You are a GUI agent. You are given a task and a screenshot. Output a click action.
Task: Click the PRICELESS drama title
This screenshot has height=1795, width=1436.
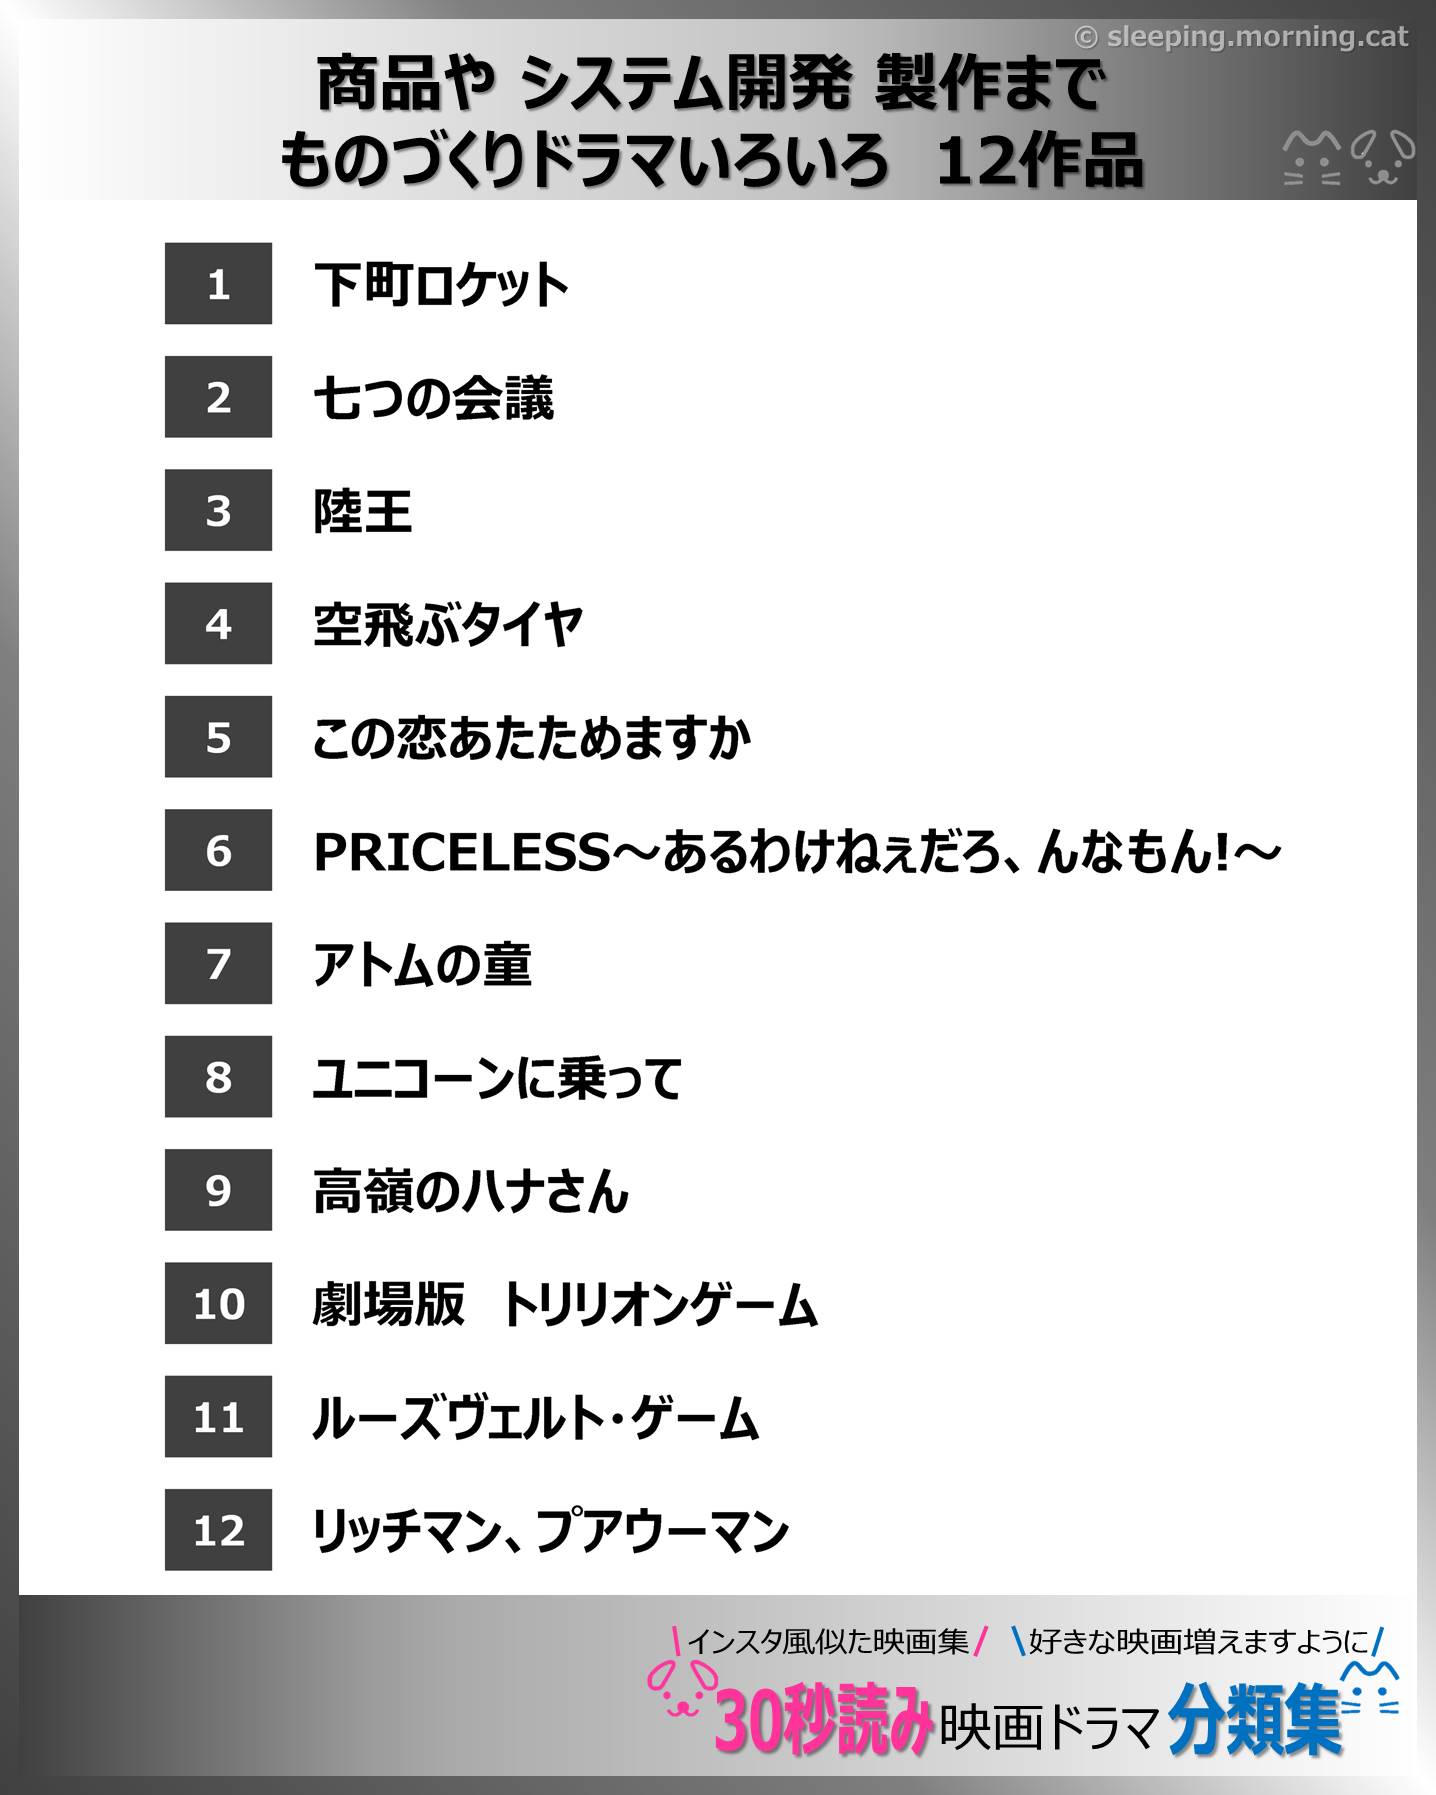point(796,852)
